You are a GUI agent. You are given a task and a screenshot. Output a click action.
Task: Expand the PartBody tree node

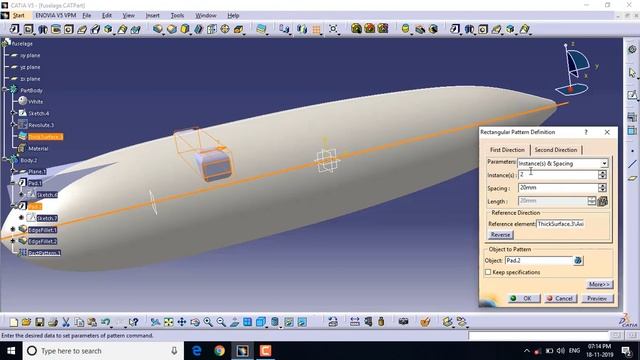point(5,90)
